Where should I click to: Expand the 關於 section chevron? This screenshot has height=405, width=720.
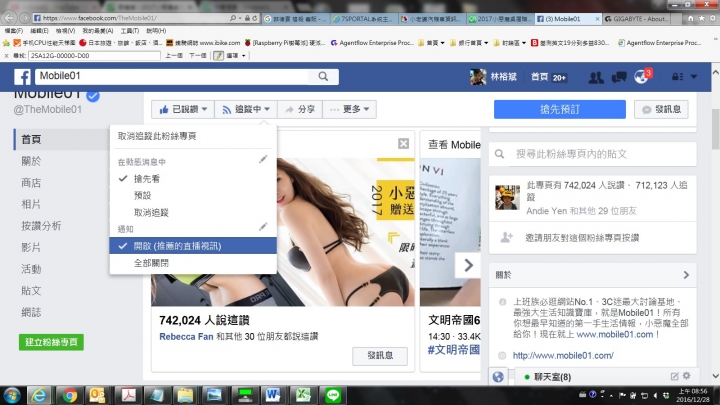[686, 275]
